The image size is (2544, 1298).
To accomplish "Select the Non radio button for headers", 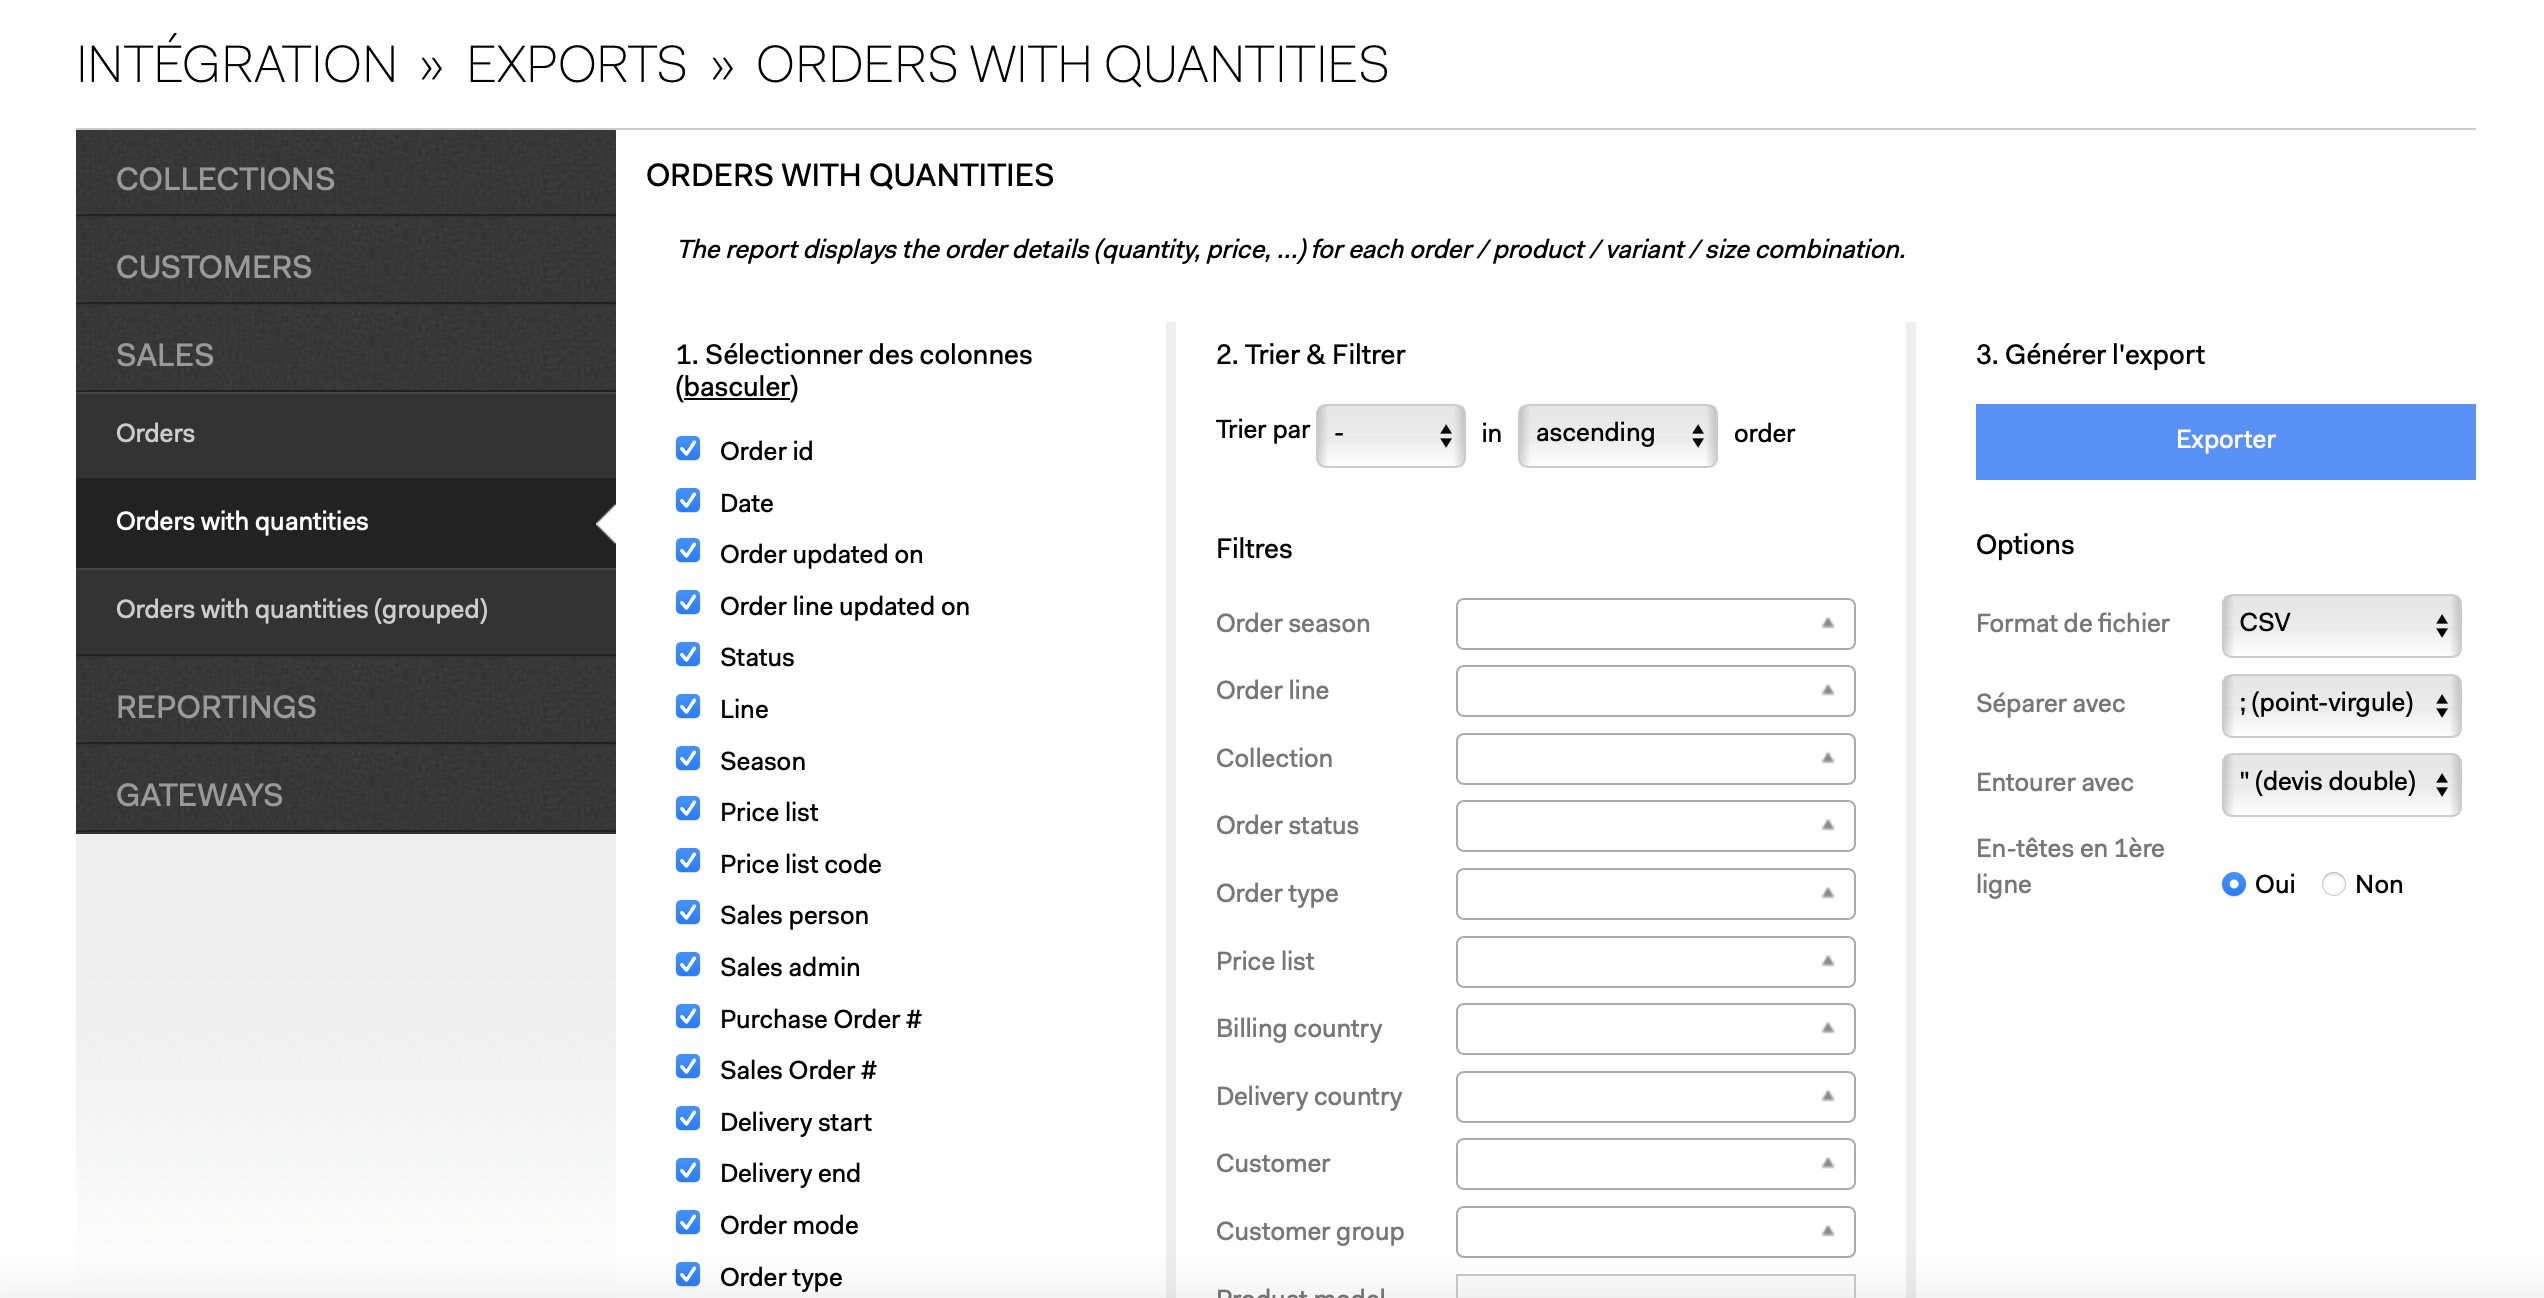I will (x=2333, y=884).
